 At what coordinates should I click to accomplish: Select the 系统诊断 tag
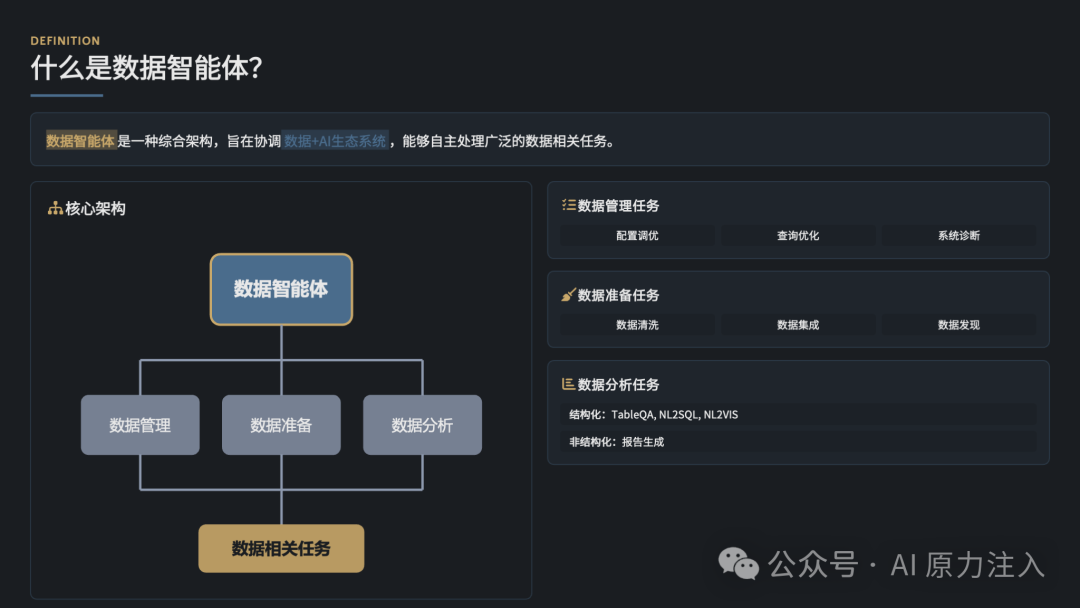pyautogui.click(x=959, y=235)
